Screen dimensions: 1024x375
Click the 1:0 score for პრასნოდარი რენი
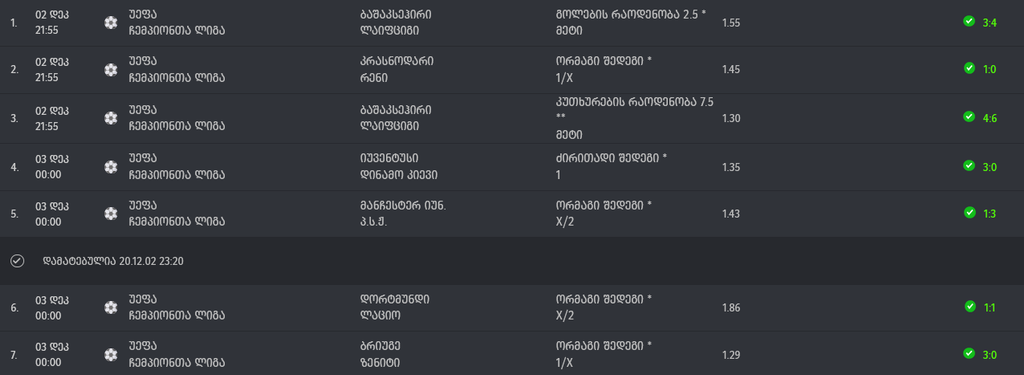coord(989,69)
